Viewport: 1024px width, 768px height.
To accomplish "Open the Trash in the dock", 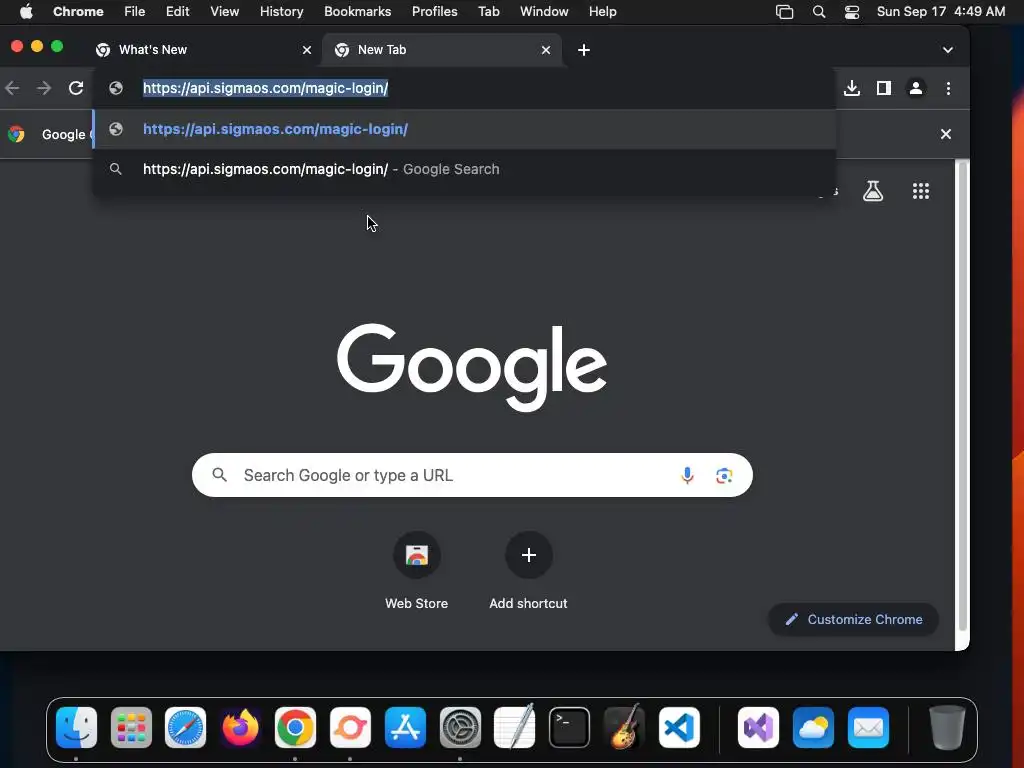I will point(947,728).
